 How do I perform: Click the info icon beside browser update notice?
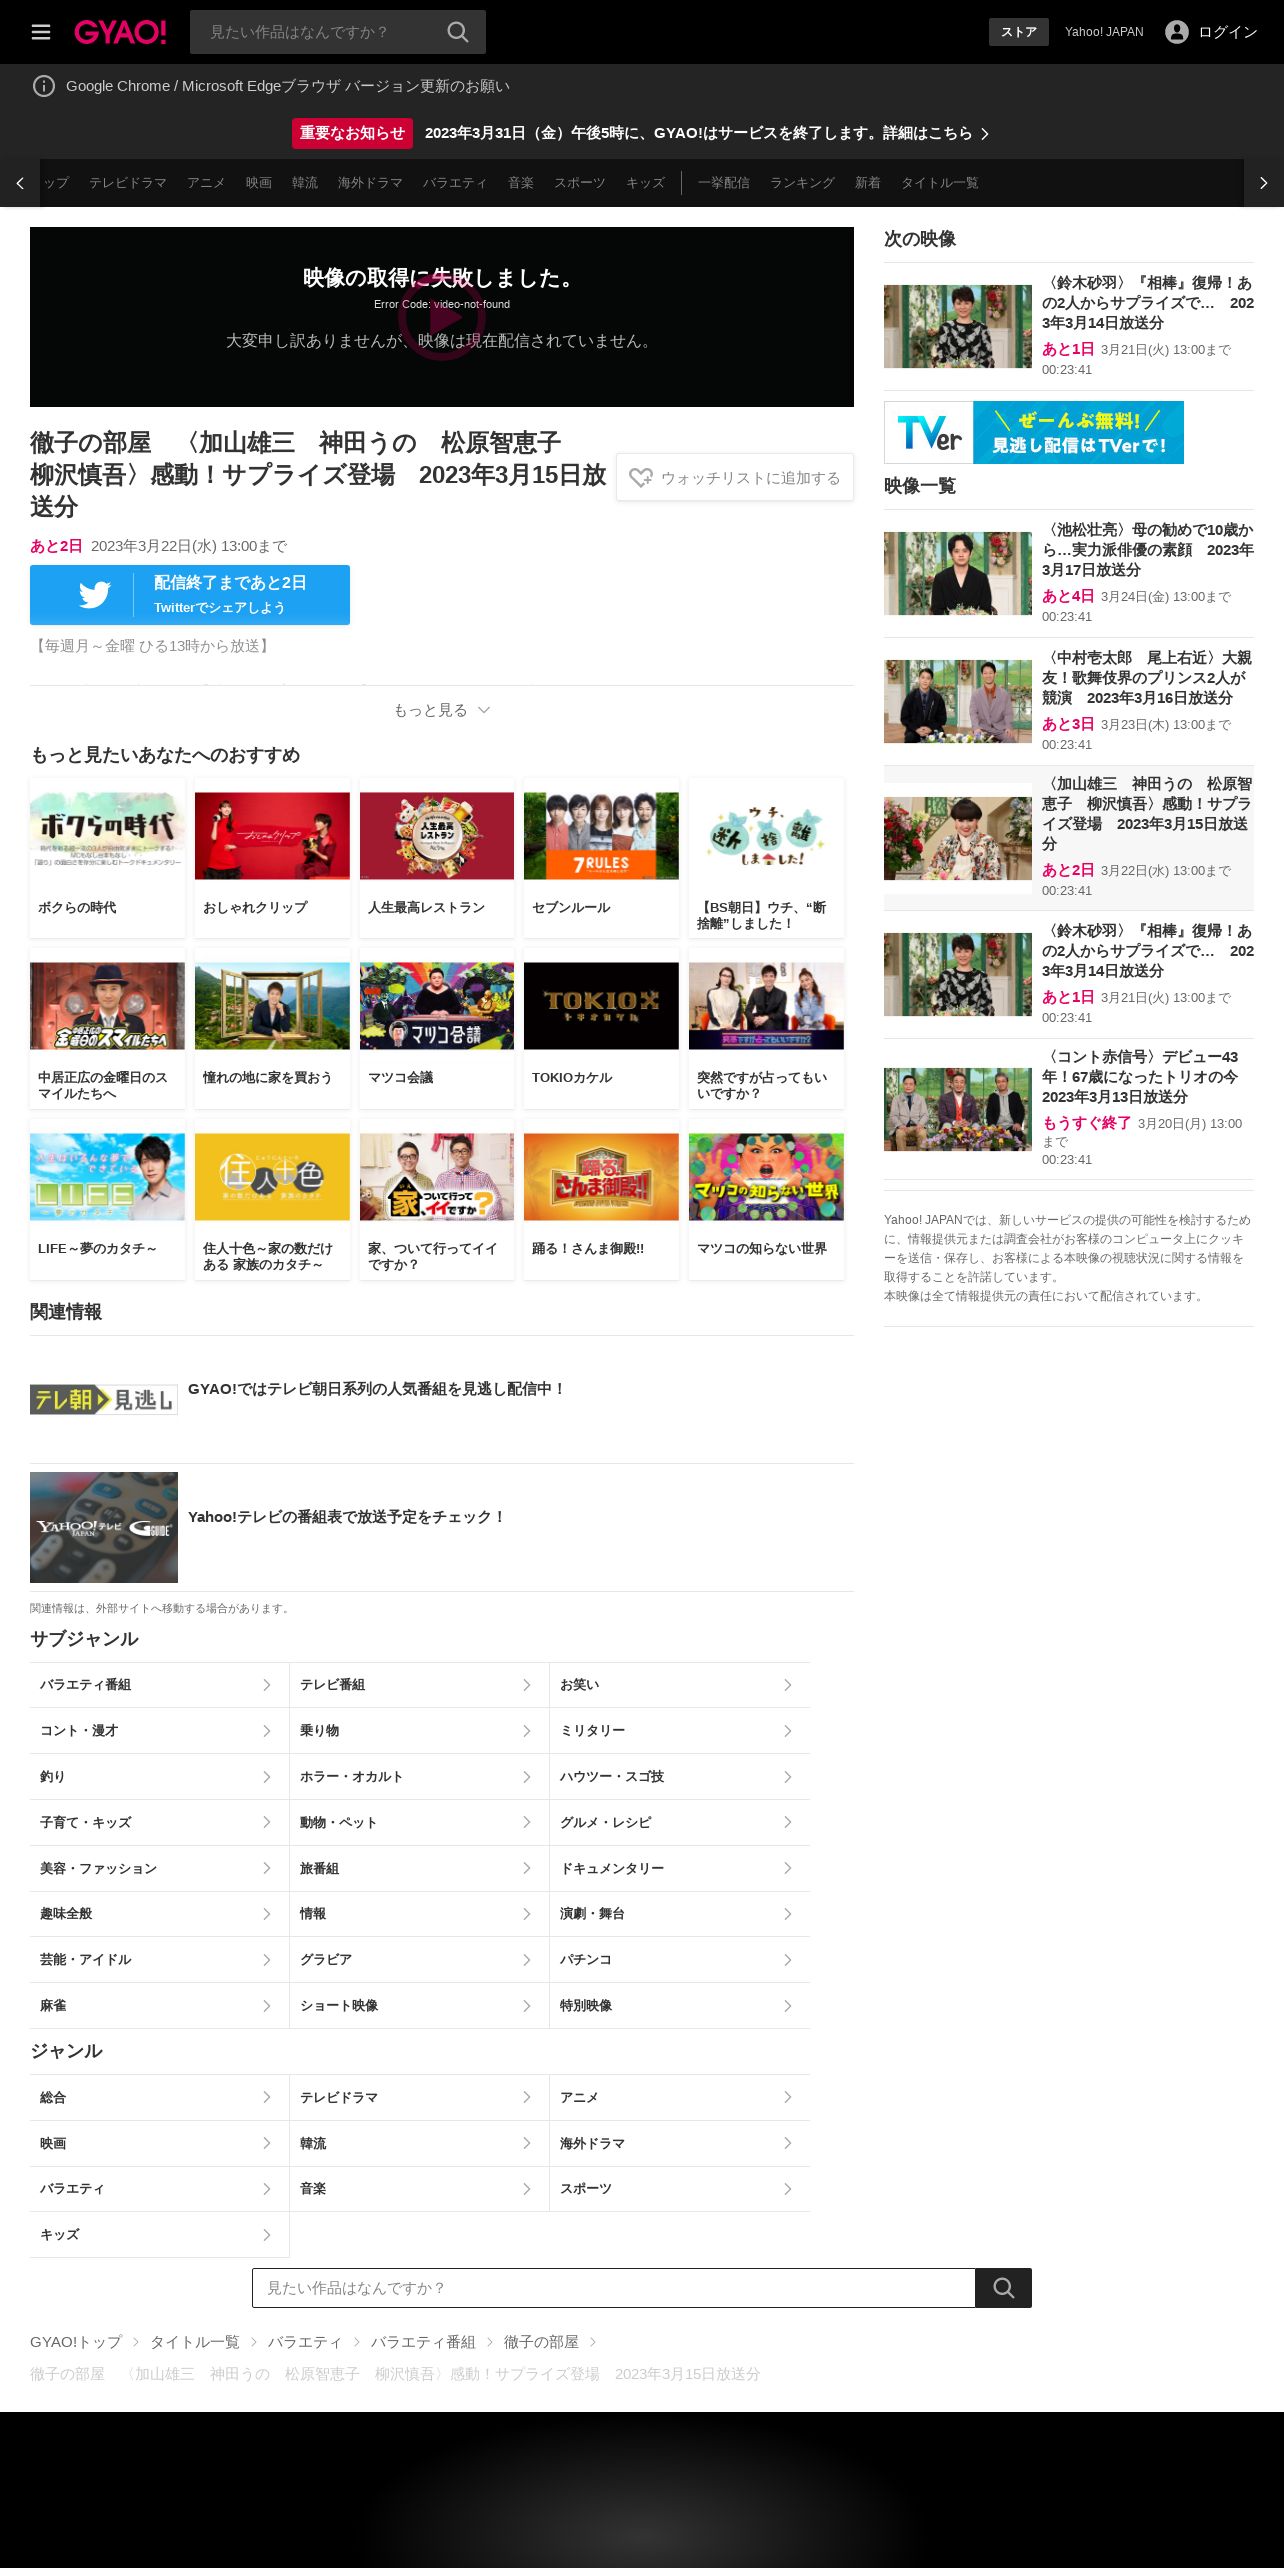(44, 86)
